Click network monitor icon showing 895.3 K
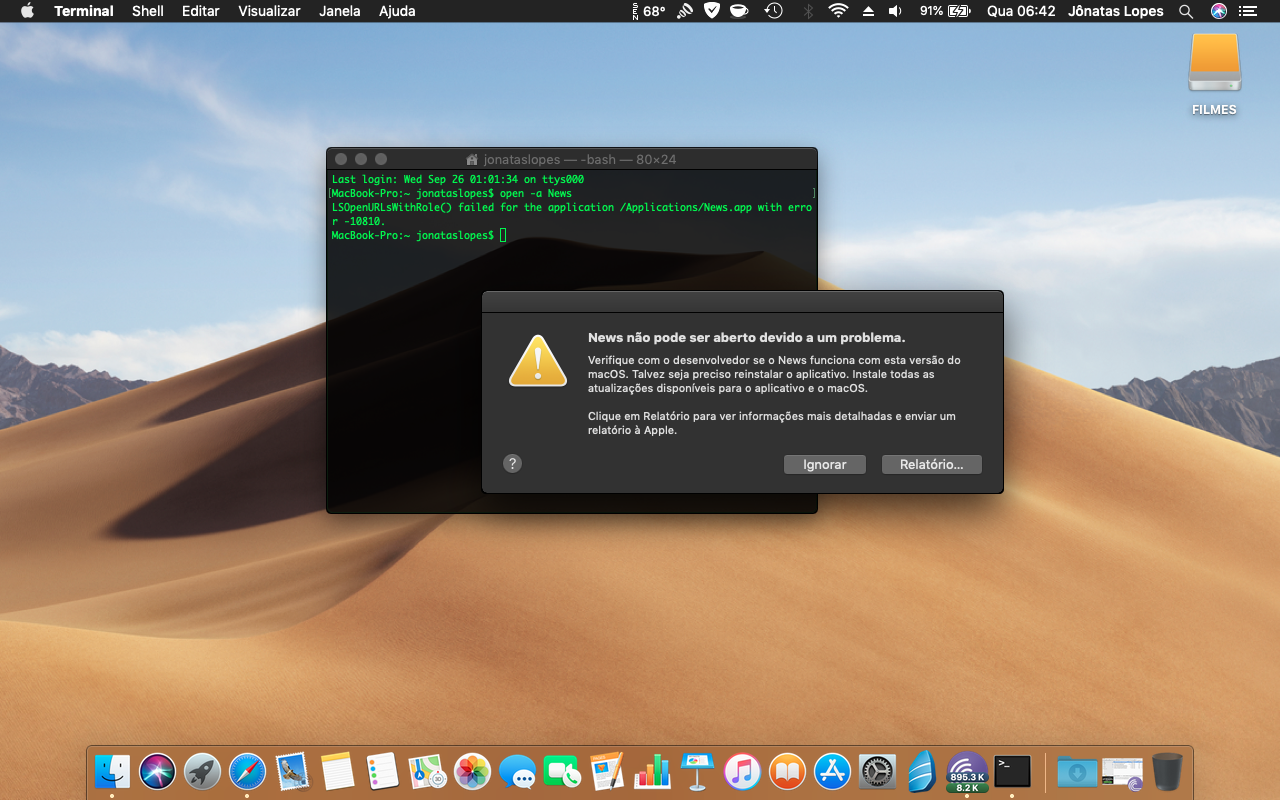This screenshot has width=1280, height=800. [x=967, y=771]
